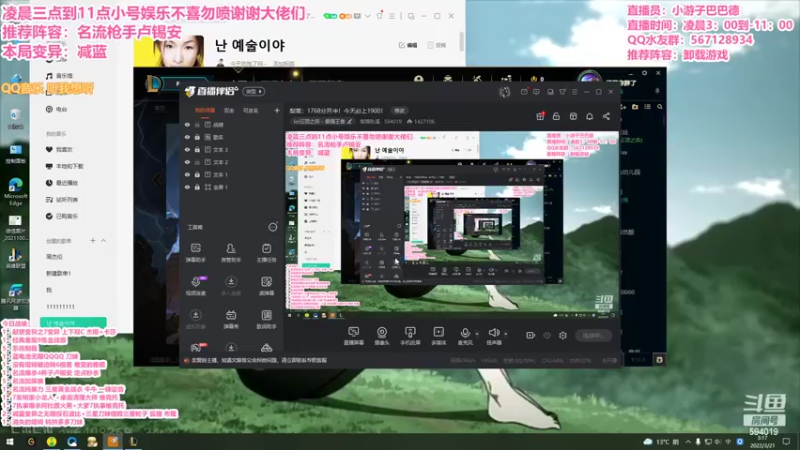Viewport: 800px width, 450px height.
Task: Toggle visibility eye of 全屏 1 layer
Action: tap(187, 187)
